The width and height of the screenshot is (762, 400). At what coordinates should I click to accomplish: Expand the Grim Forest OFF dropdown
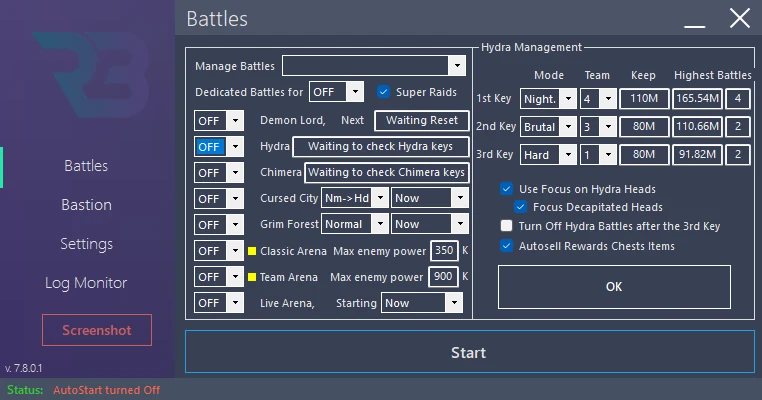pos(235,225)
